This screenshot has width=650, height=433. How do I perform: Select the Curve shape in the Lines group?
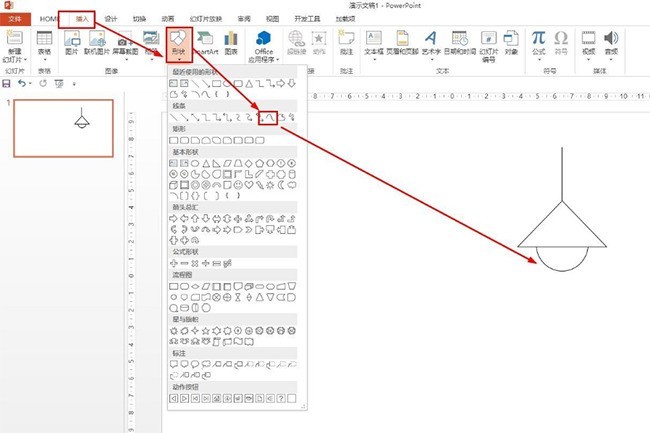(x=270, y=118)
